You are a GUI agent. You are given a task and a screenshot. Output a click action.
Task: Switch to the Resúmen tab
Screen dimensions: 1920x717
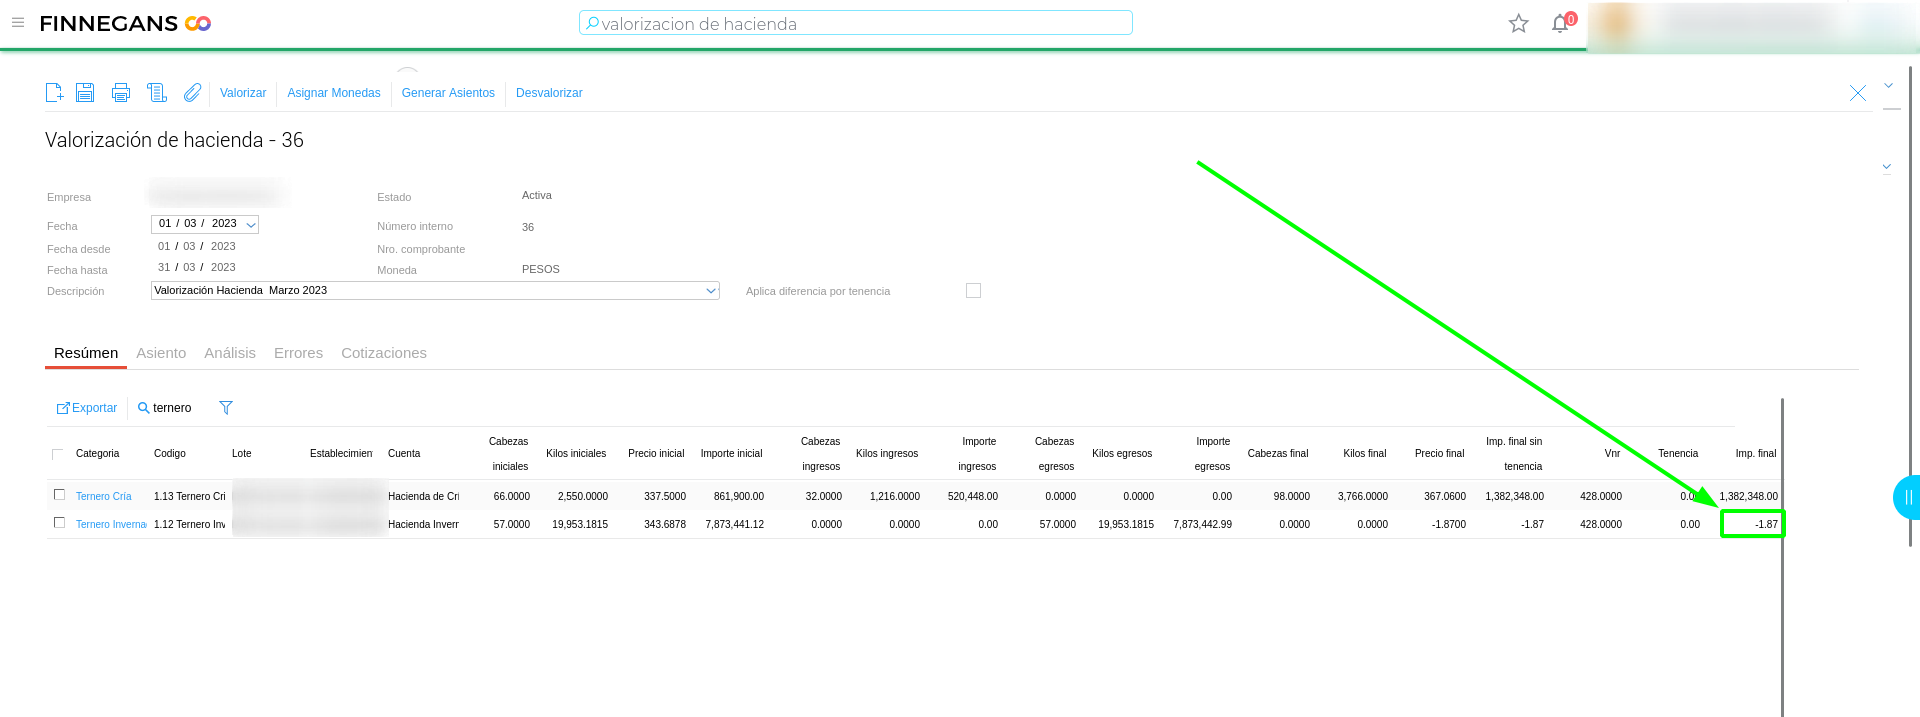[x=86, y=353]
